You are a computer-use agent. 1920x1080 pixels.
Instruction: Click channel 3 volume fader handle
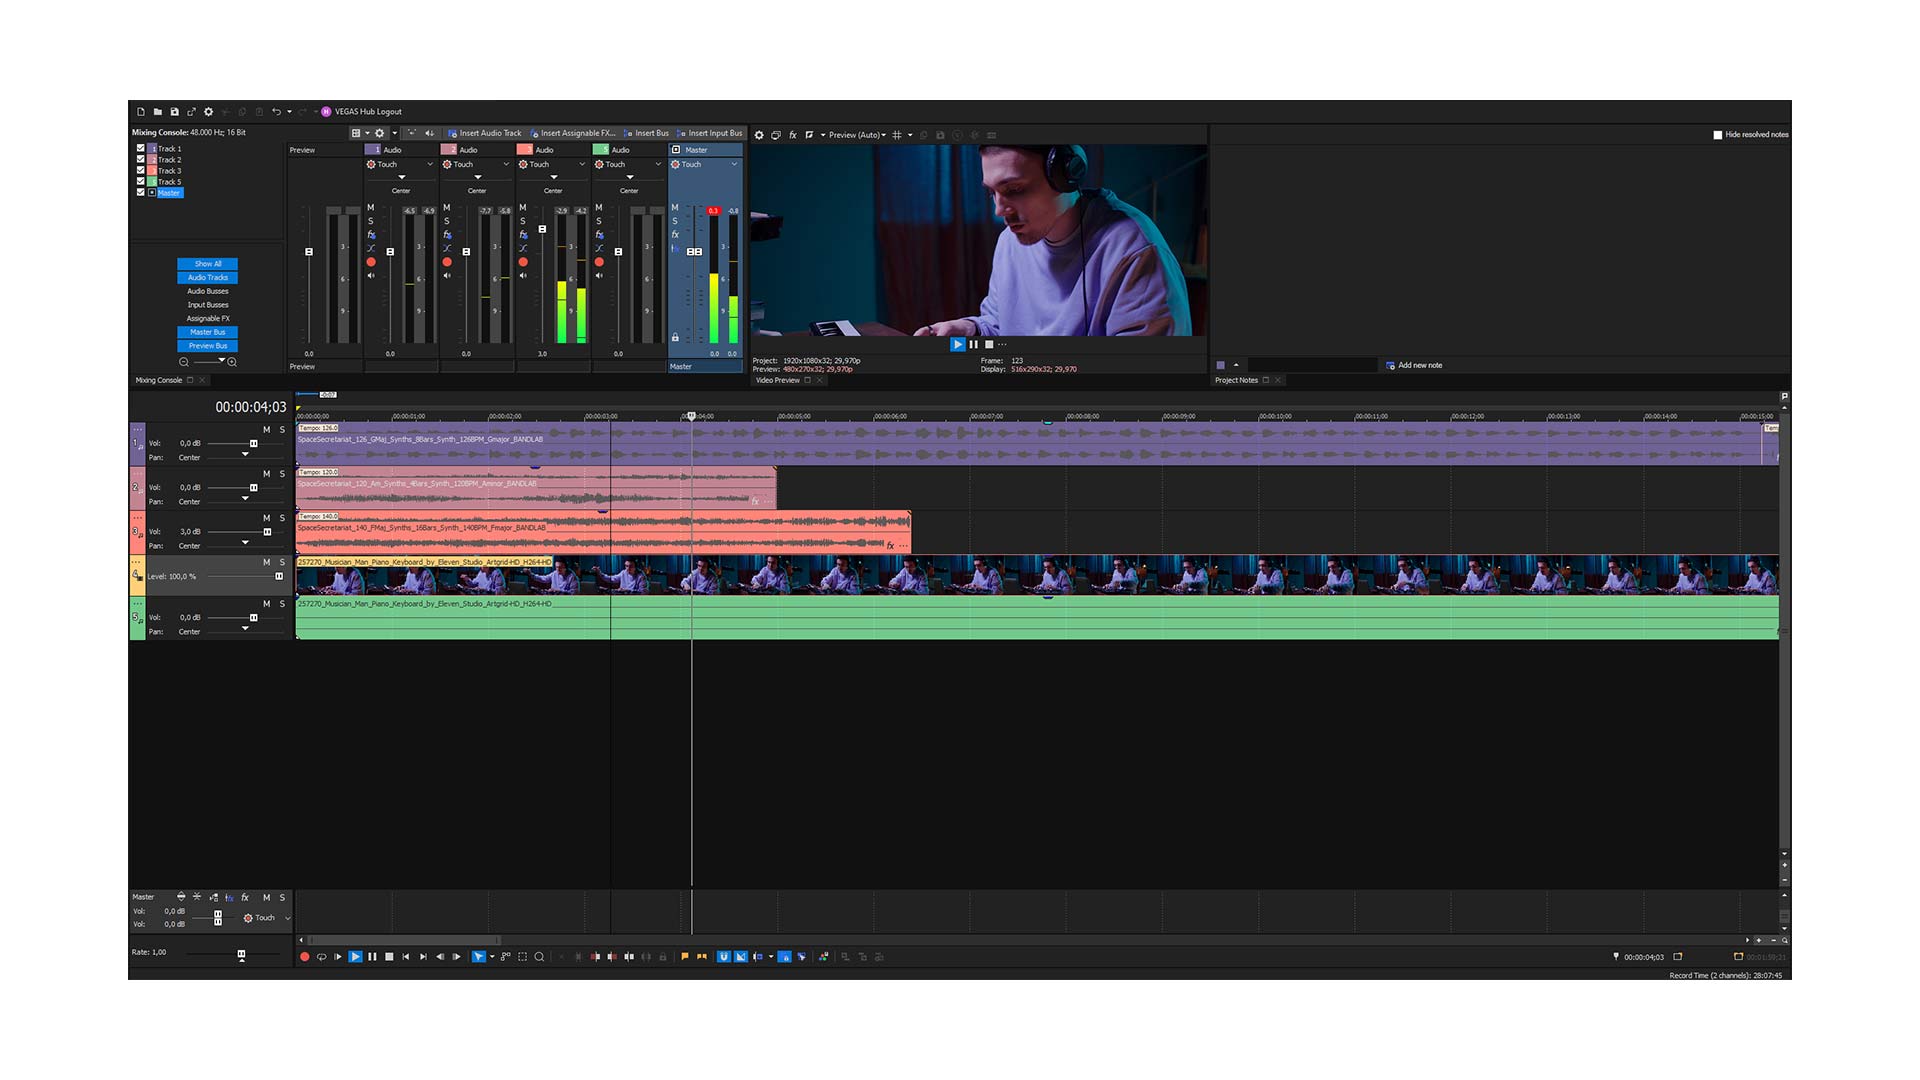(543, 229)
